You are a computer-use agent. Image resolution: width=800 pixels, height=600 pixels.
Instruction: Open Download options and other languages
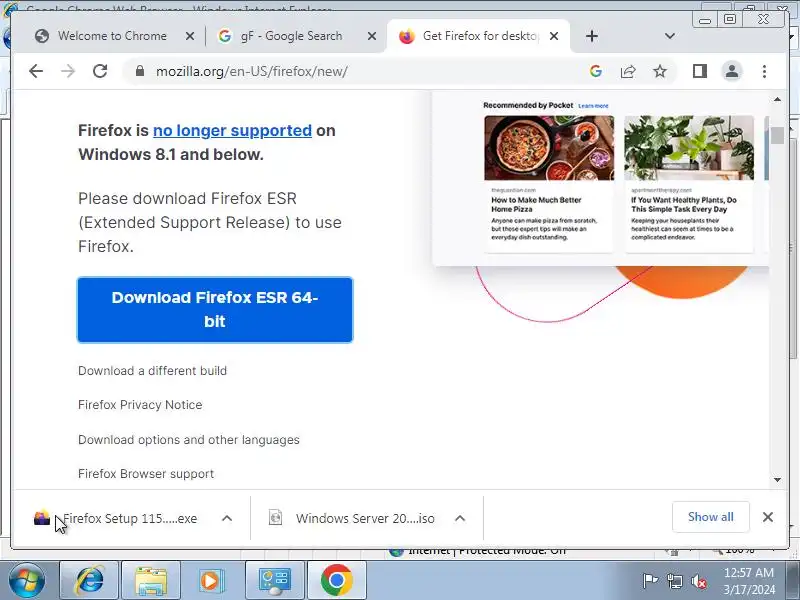189,440
